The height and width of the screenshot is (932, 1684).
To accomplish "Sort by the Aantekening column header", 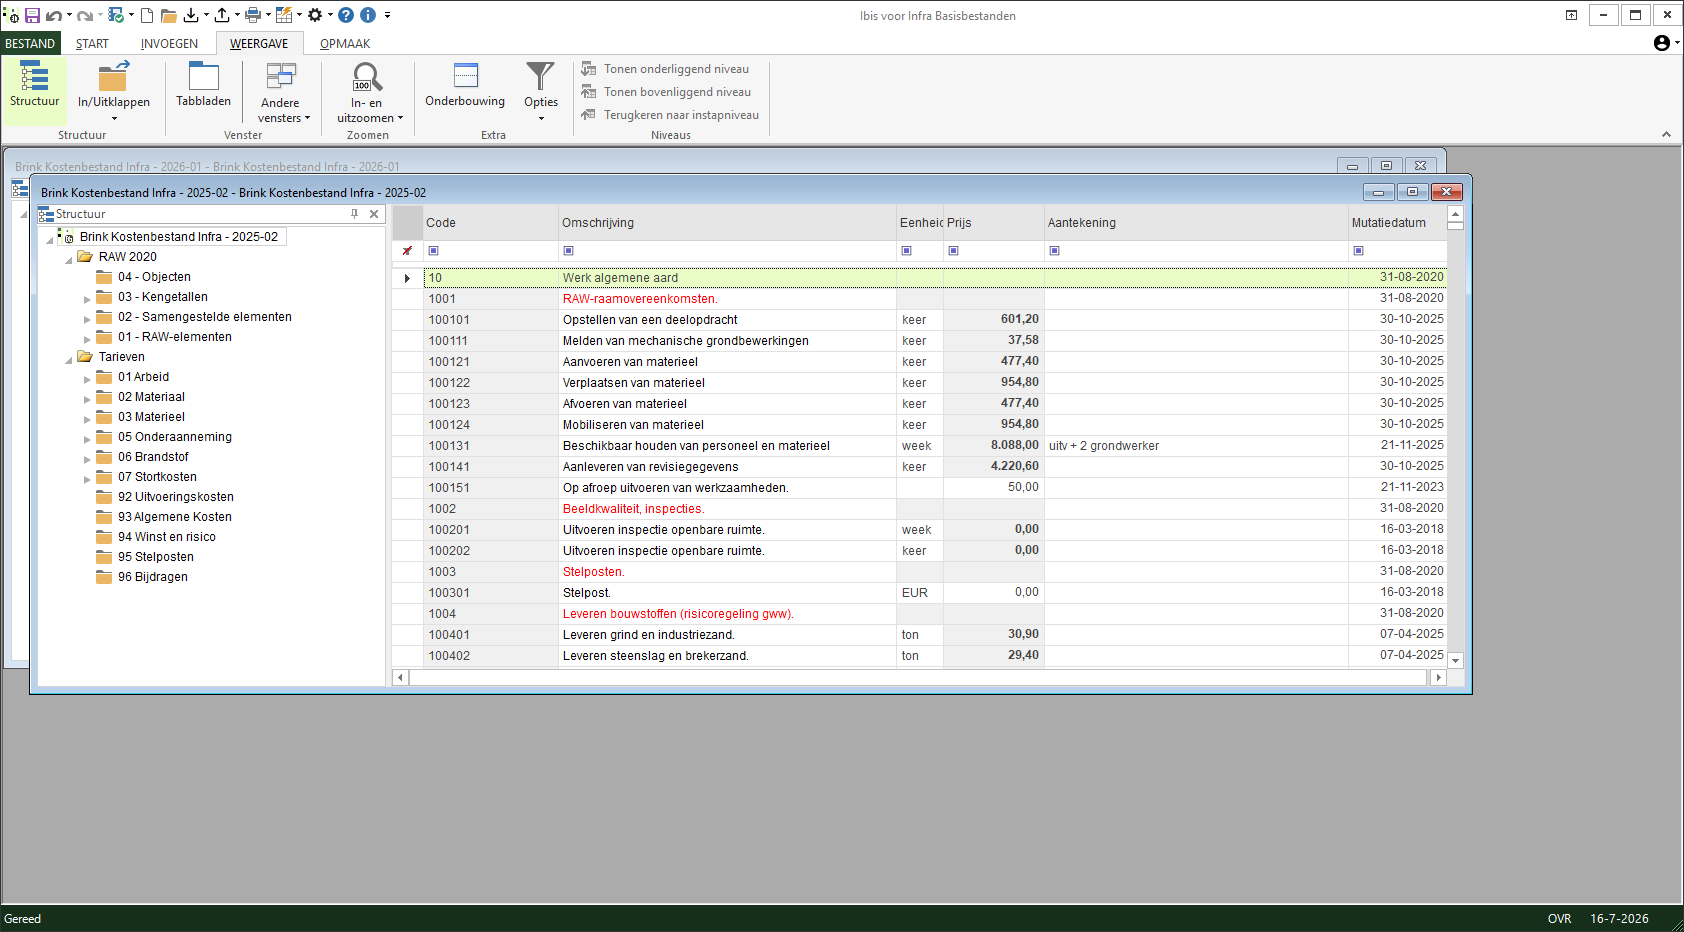I will pos(1196,223).
